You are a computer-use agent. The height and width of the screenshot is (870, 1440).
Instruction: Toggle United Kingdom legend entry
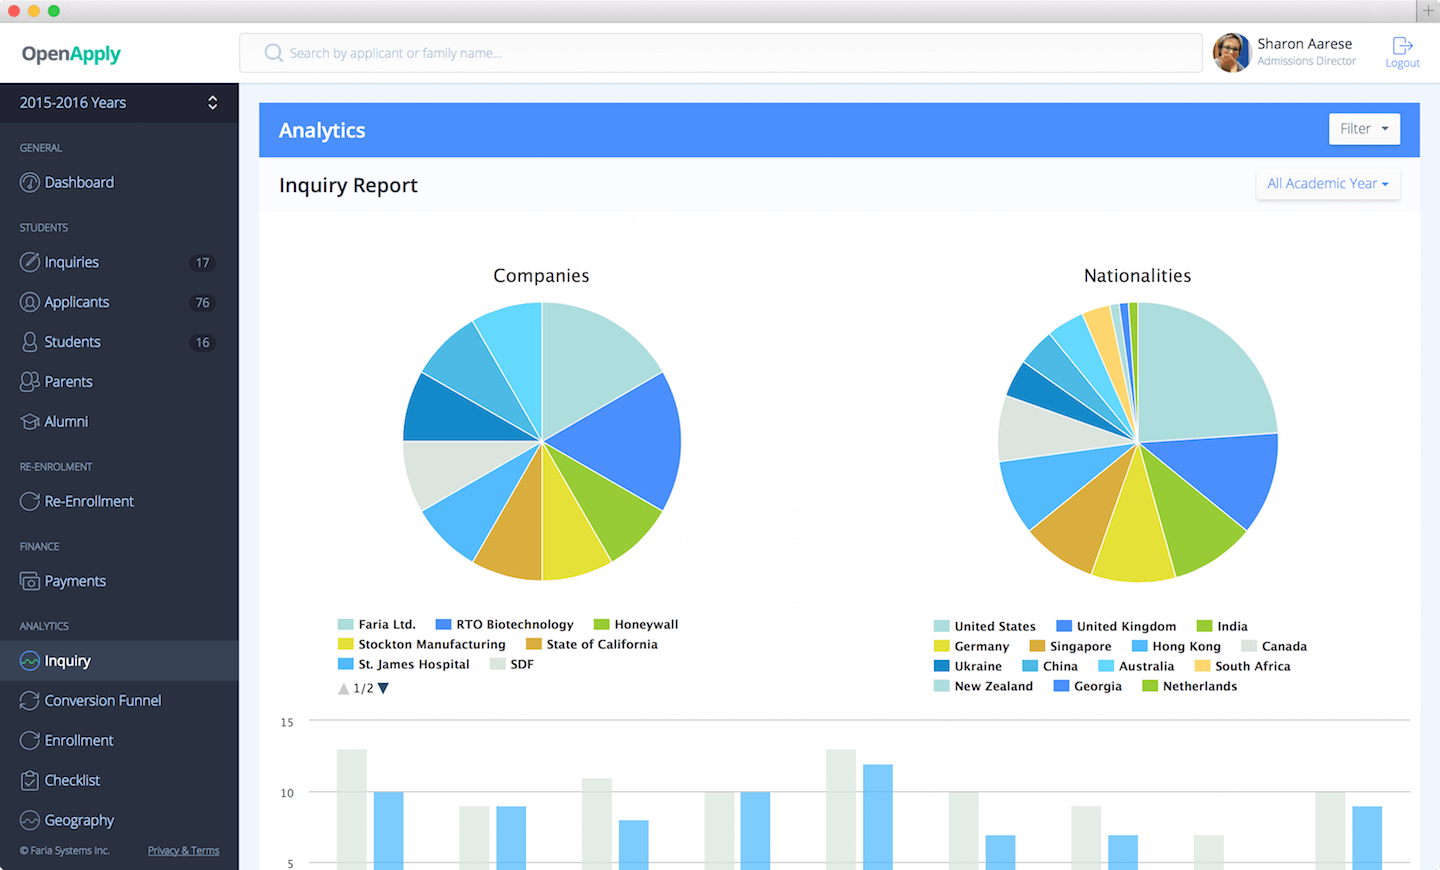point(1116,626)
